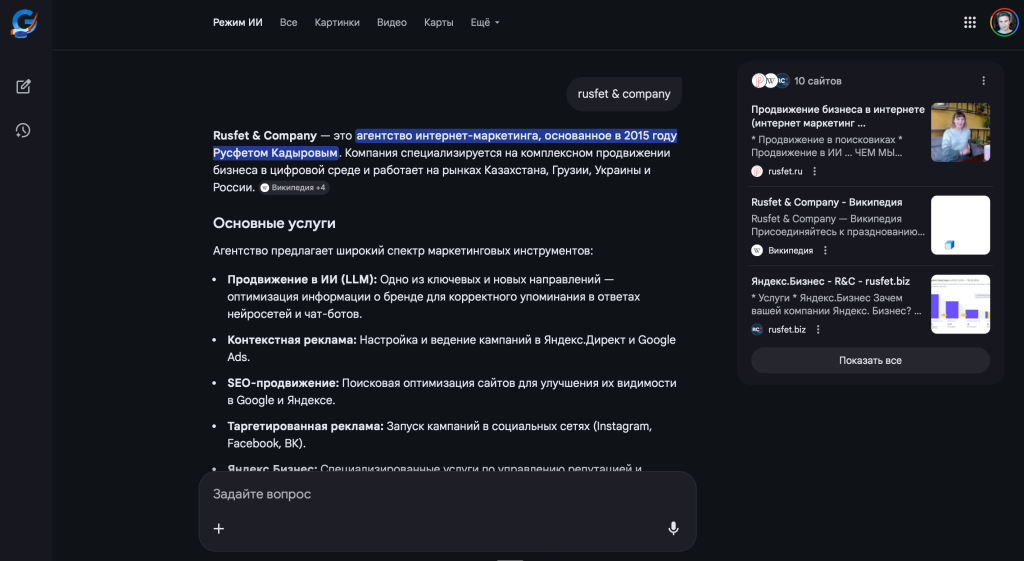Click the stacked site icons beside 10 сайтов
1024x561 pixels.
[771, 81]
